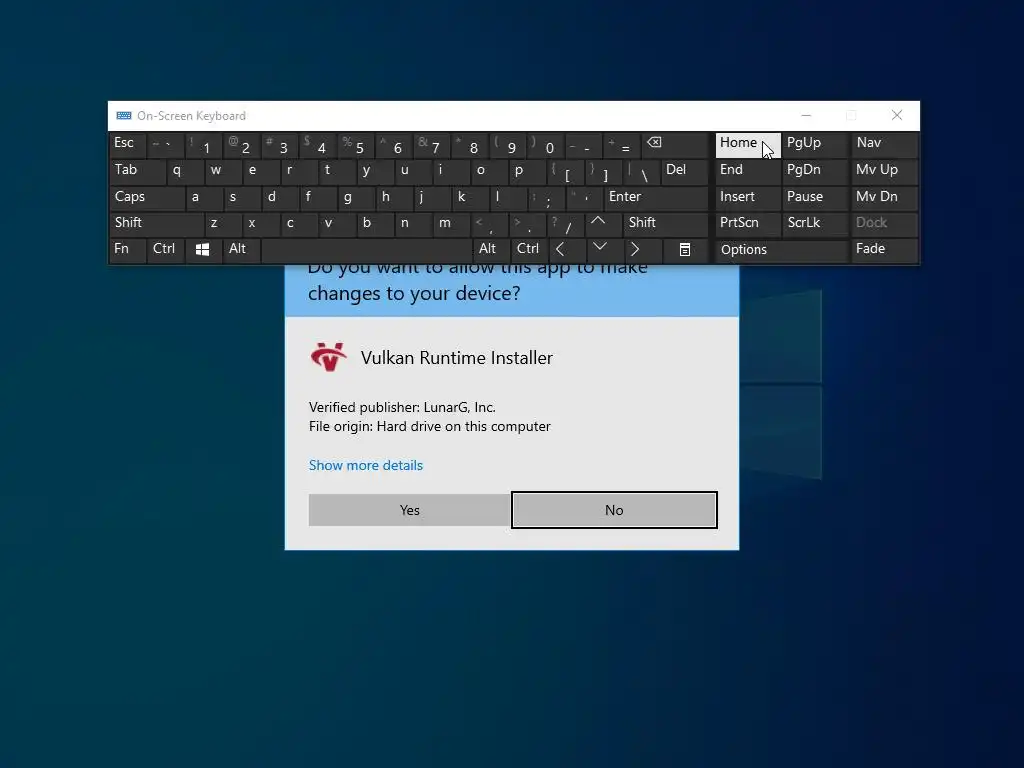Toggle the right Shift key
The image size is (1024, 768).
[x=665, y=223]
